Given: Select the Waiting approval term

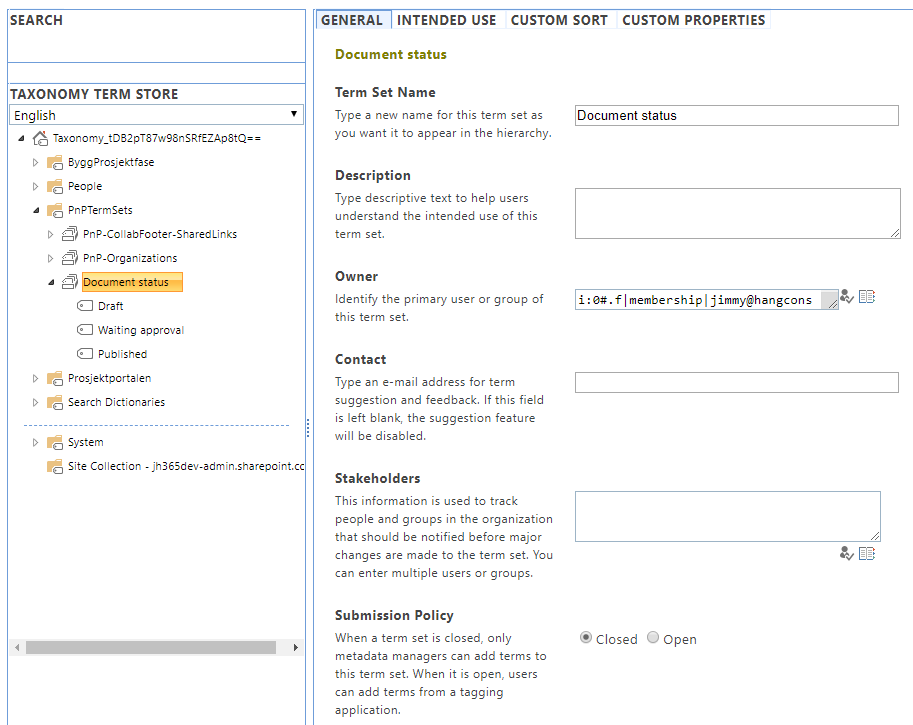Looking at the screenshot, I should tap(141, 330).
